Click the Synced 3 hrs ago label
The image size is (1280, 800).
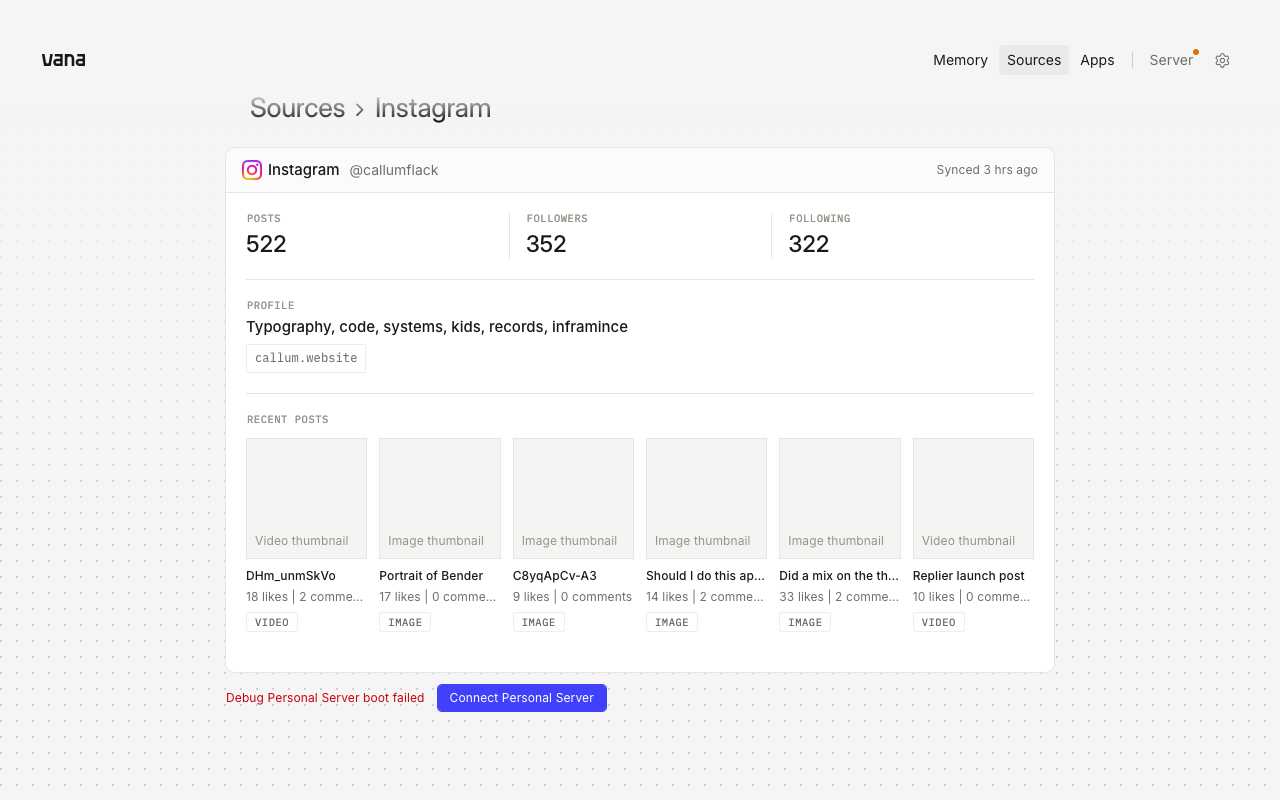[x=987, y=170]
